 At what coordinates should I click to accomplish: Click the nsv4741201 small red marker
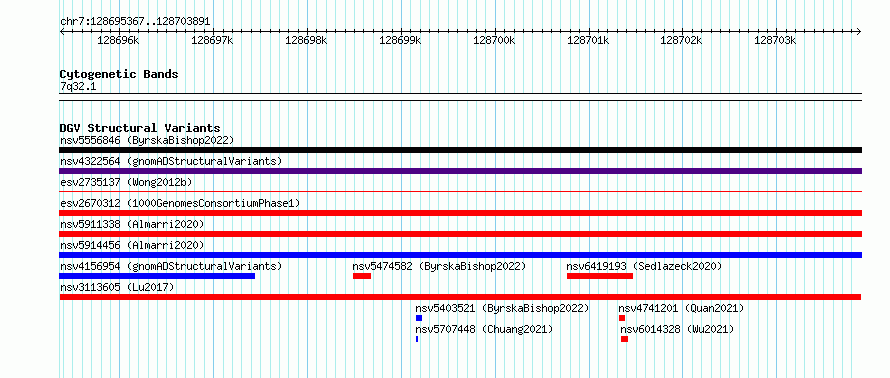tap(622, 318)
